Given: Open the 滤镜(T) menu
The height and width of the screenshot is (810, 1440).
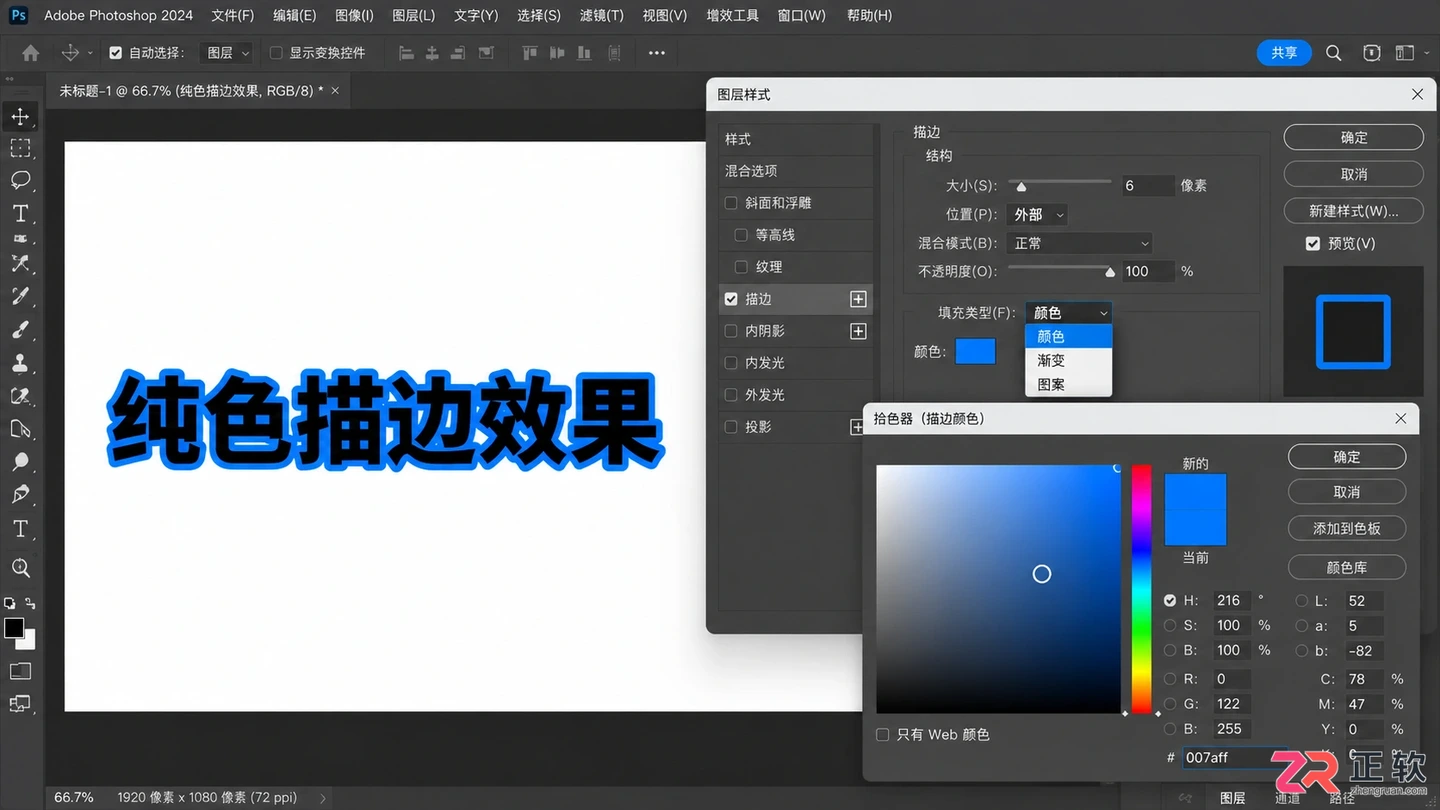Looking at the screenshot, I should coord(602,15).
